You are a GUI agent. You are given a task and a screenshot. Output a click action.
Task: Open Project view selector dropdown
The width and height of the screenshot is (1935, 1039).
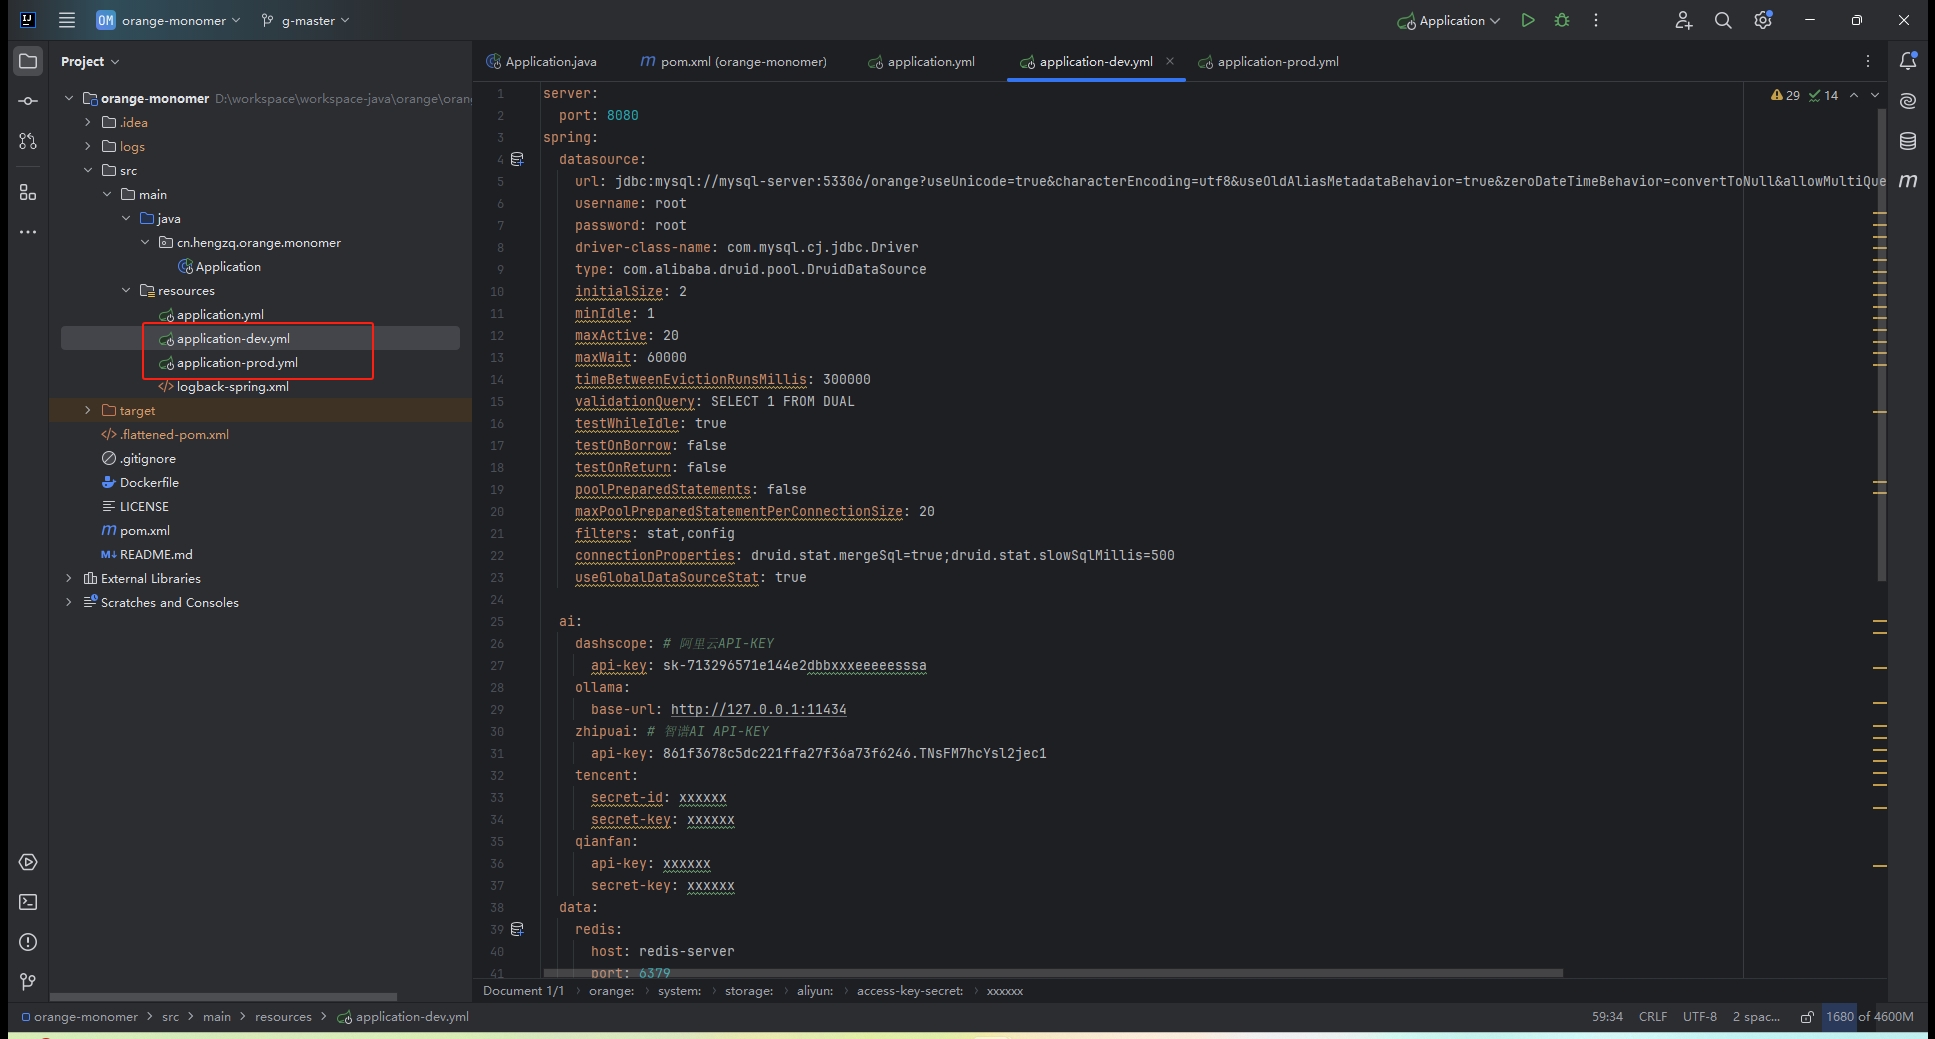tap(90, 61)
